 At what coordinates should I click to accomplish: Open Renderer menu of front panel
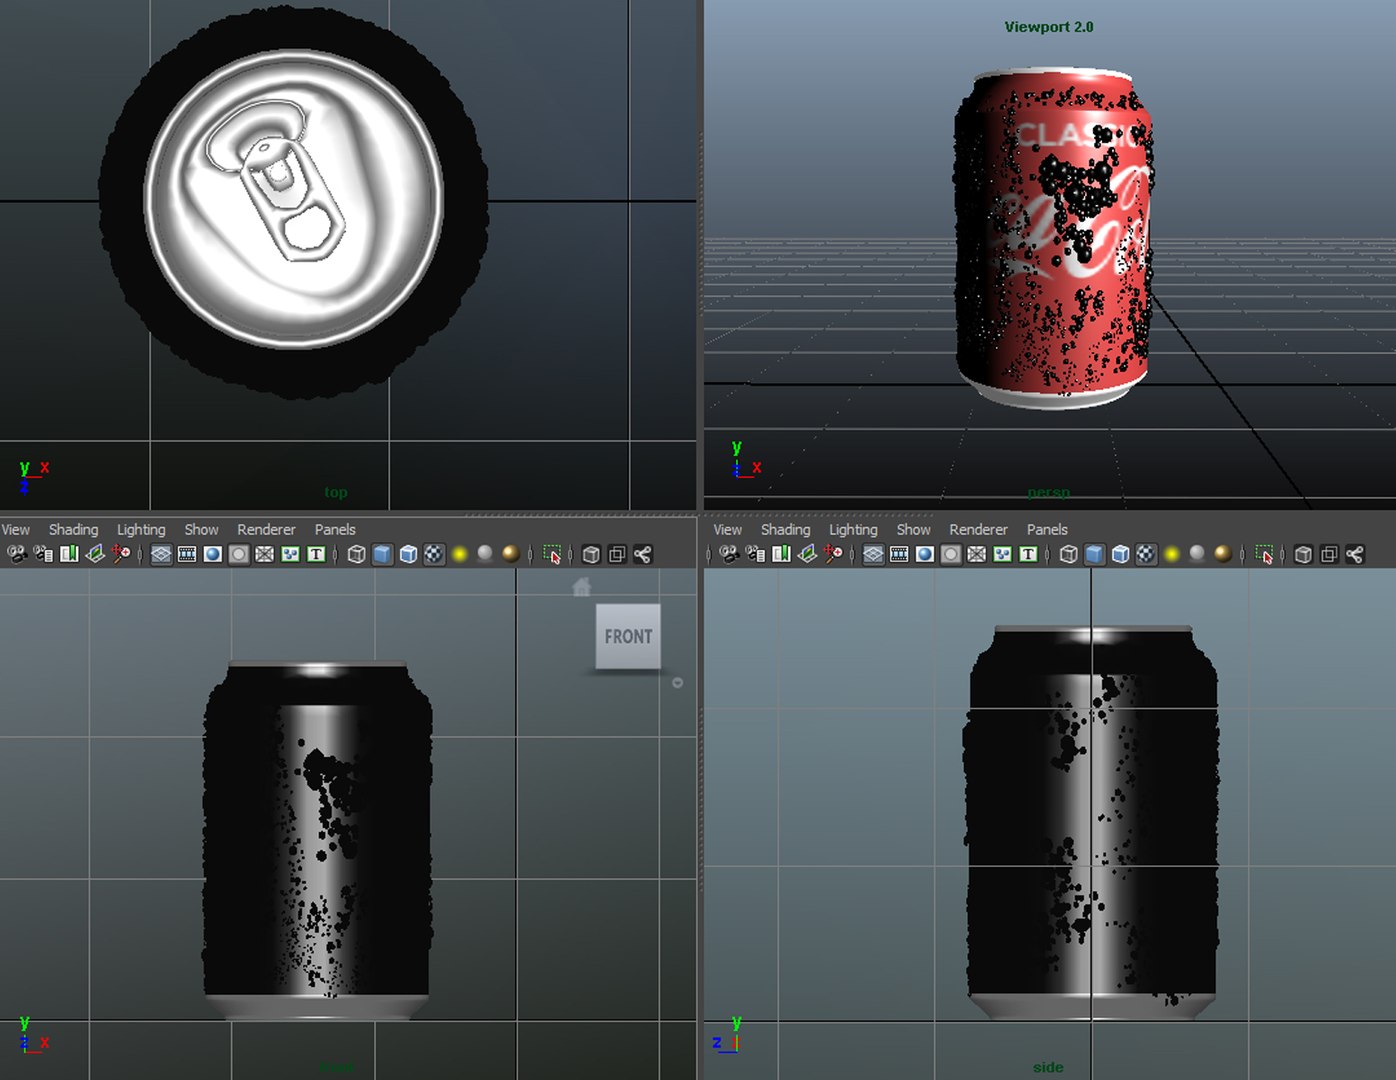click(266, 530)
